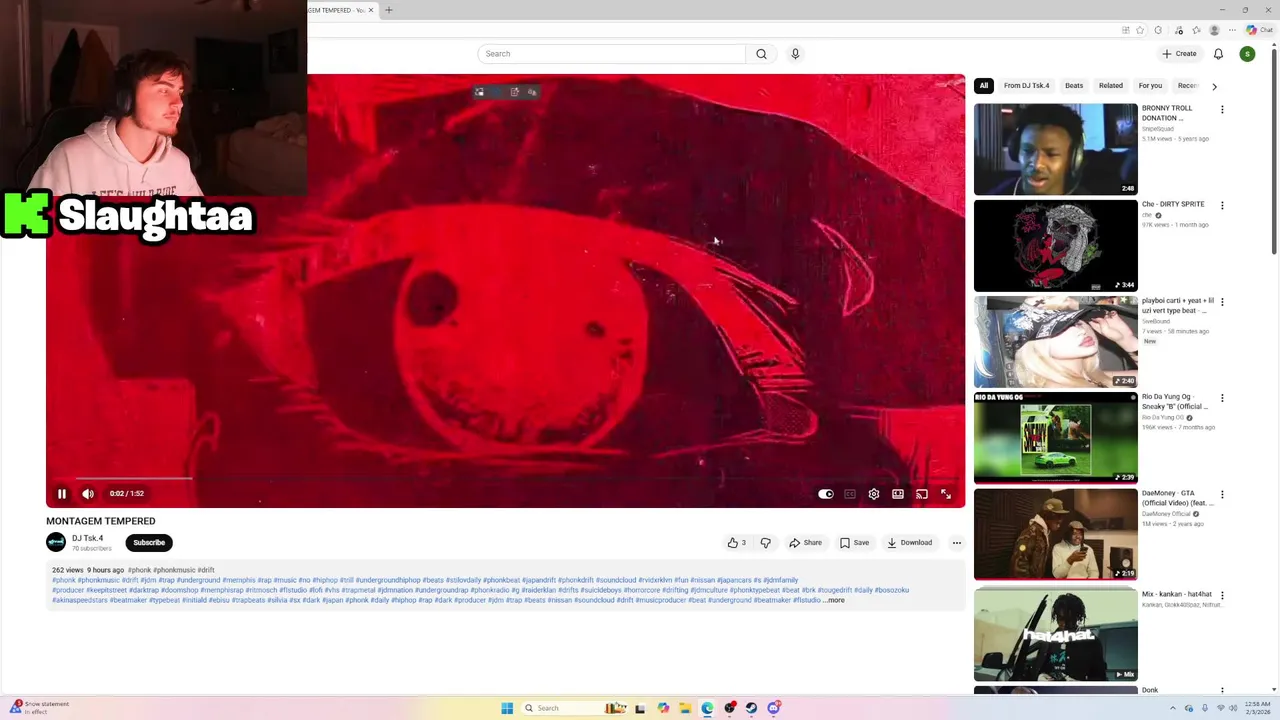Open Discord from the taskbar
This screenshot has height=720, width=1280.
pos(773,708)
